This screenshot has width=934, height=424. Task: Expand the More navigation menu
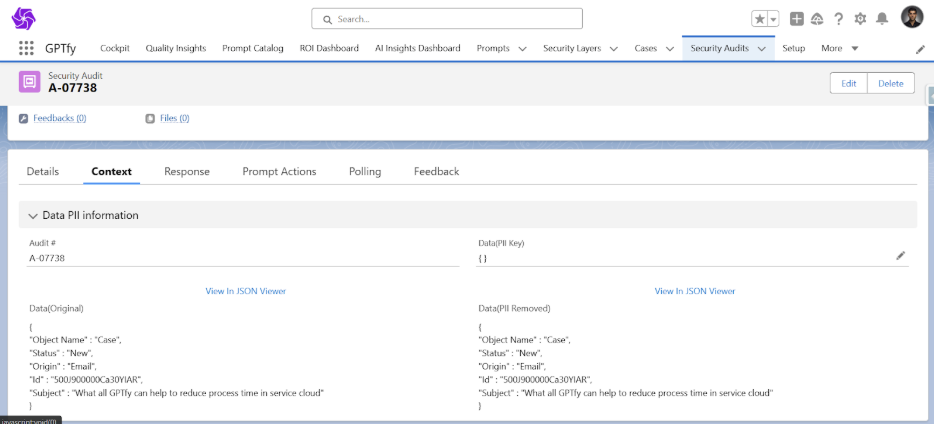[840, 48]
